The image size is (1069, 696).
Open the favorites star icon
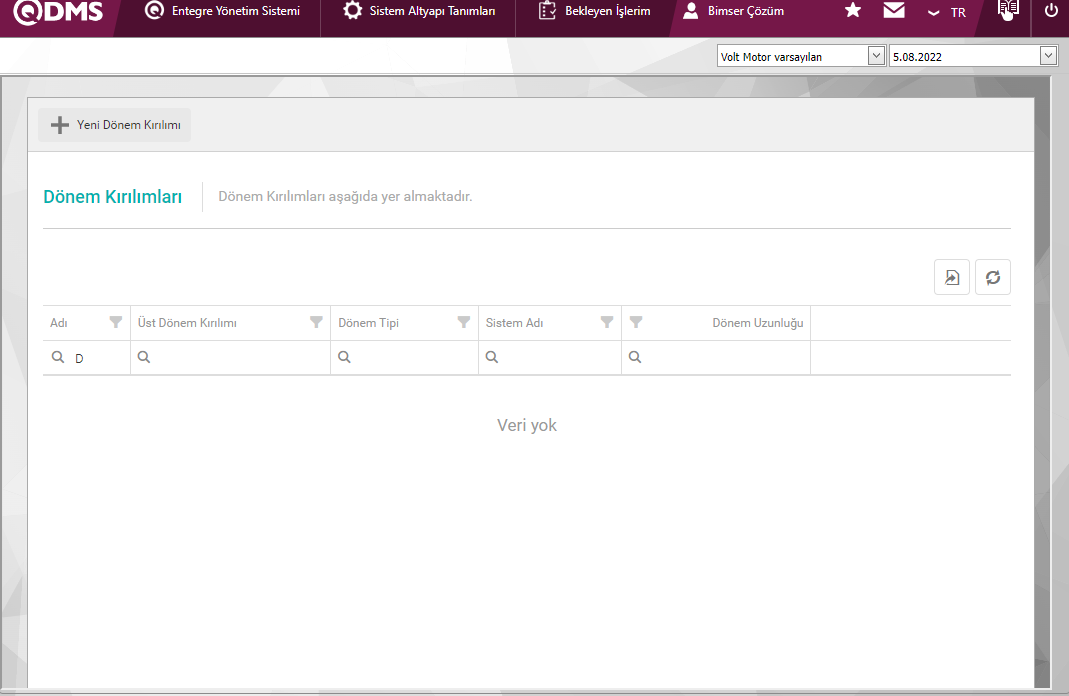852,11
